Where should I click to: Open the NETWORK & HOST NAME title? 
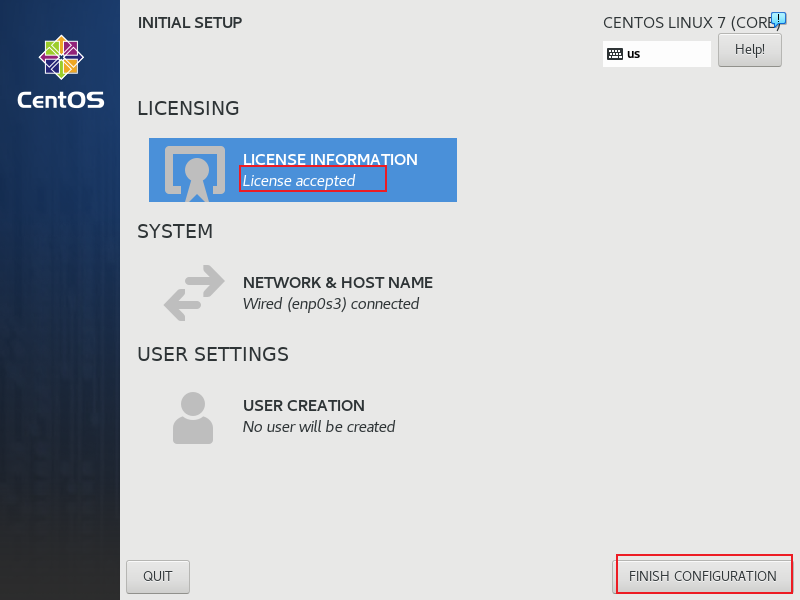[x=338, y=283]
